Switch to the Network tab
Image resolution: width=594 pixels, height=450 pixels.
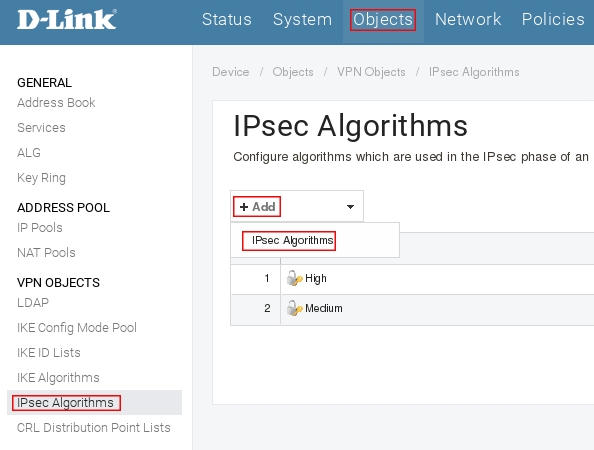click(468, 19)
